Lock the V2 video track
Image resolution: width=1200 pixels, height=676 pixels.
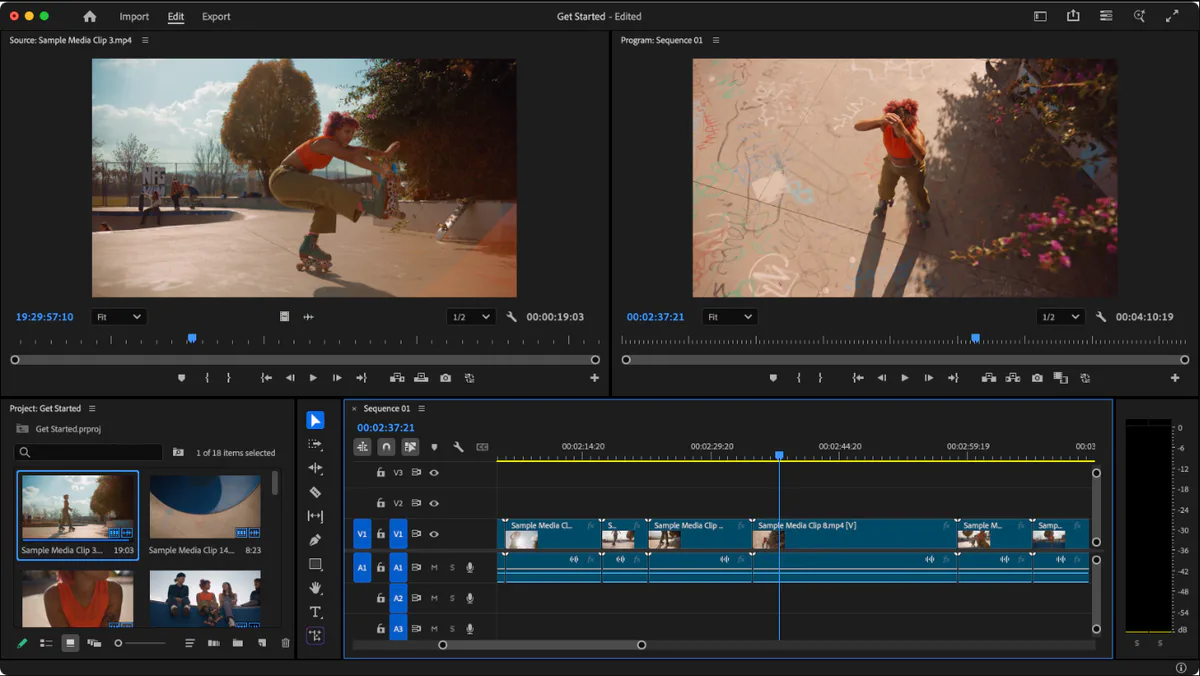click(380, 503)
